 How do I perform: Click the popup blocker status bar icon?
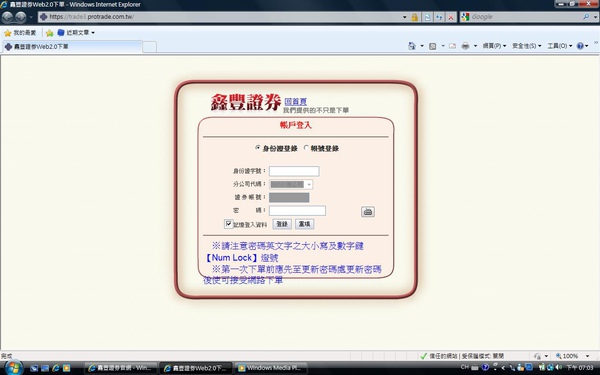(537, 356)
